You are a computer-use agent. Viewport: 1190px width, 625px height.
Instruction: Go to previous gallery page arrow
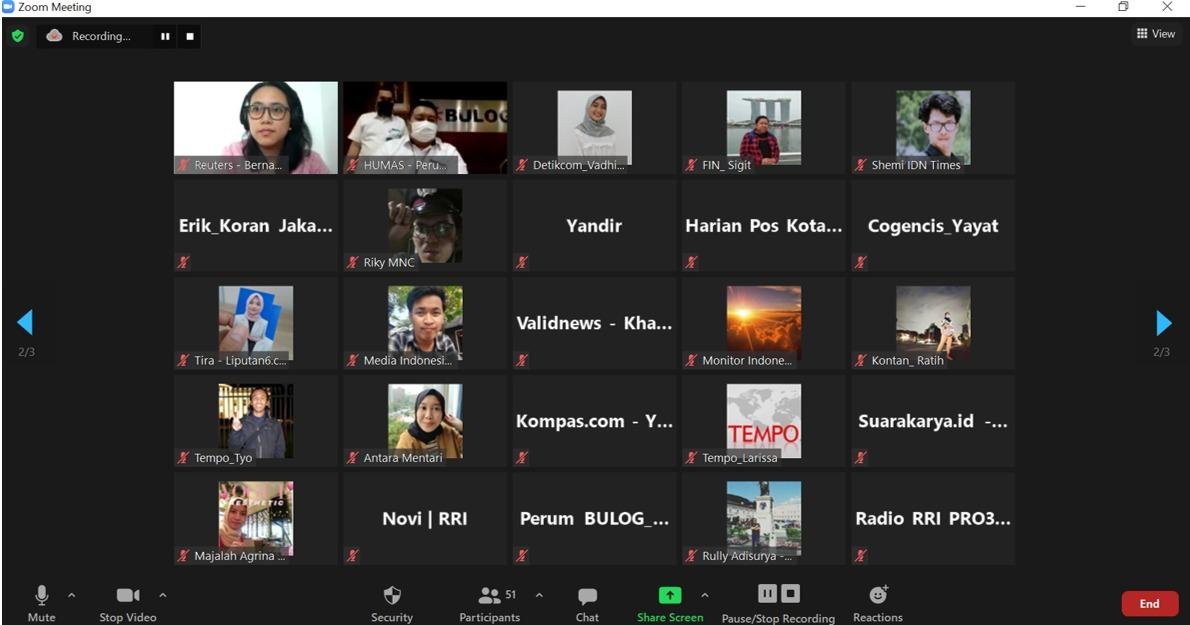[x=25, y=322]
